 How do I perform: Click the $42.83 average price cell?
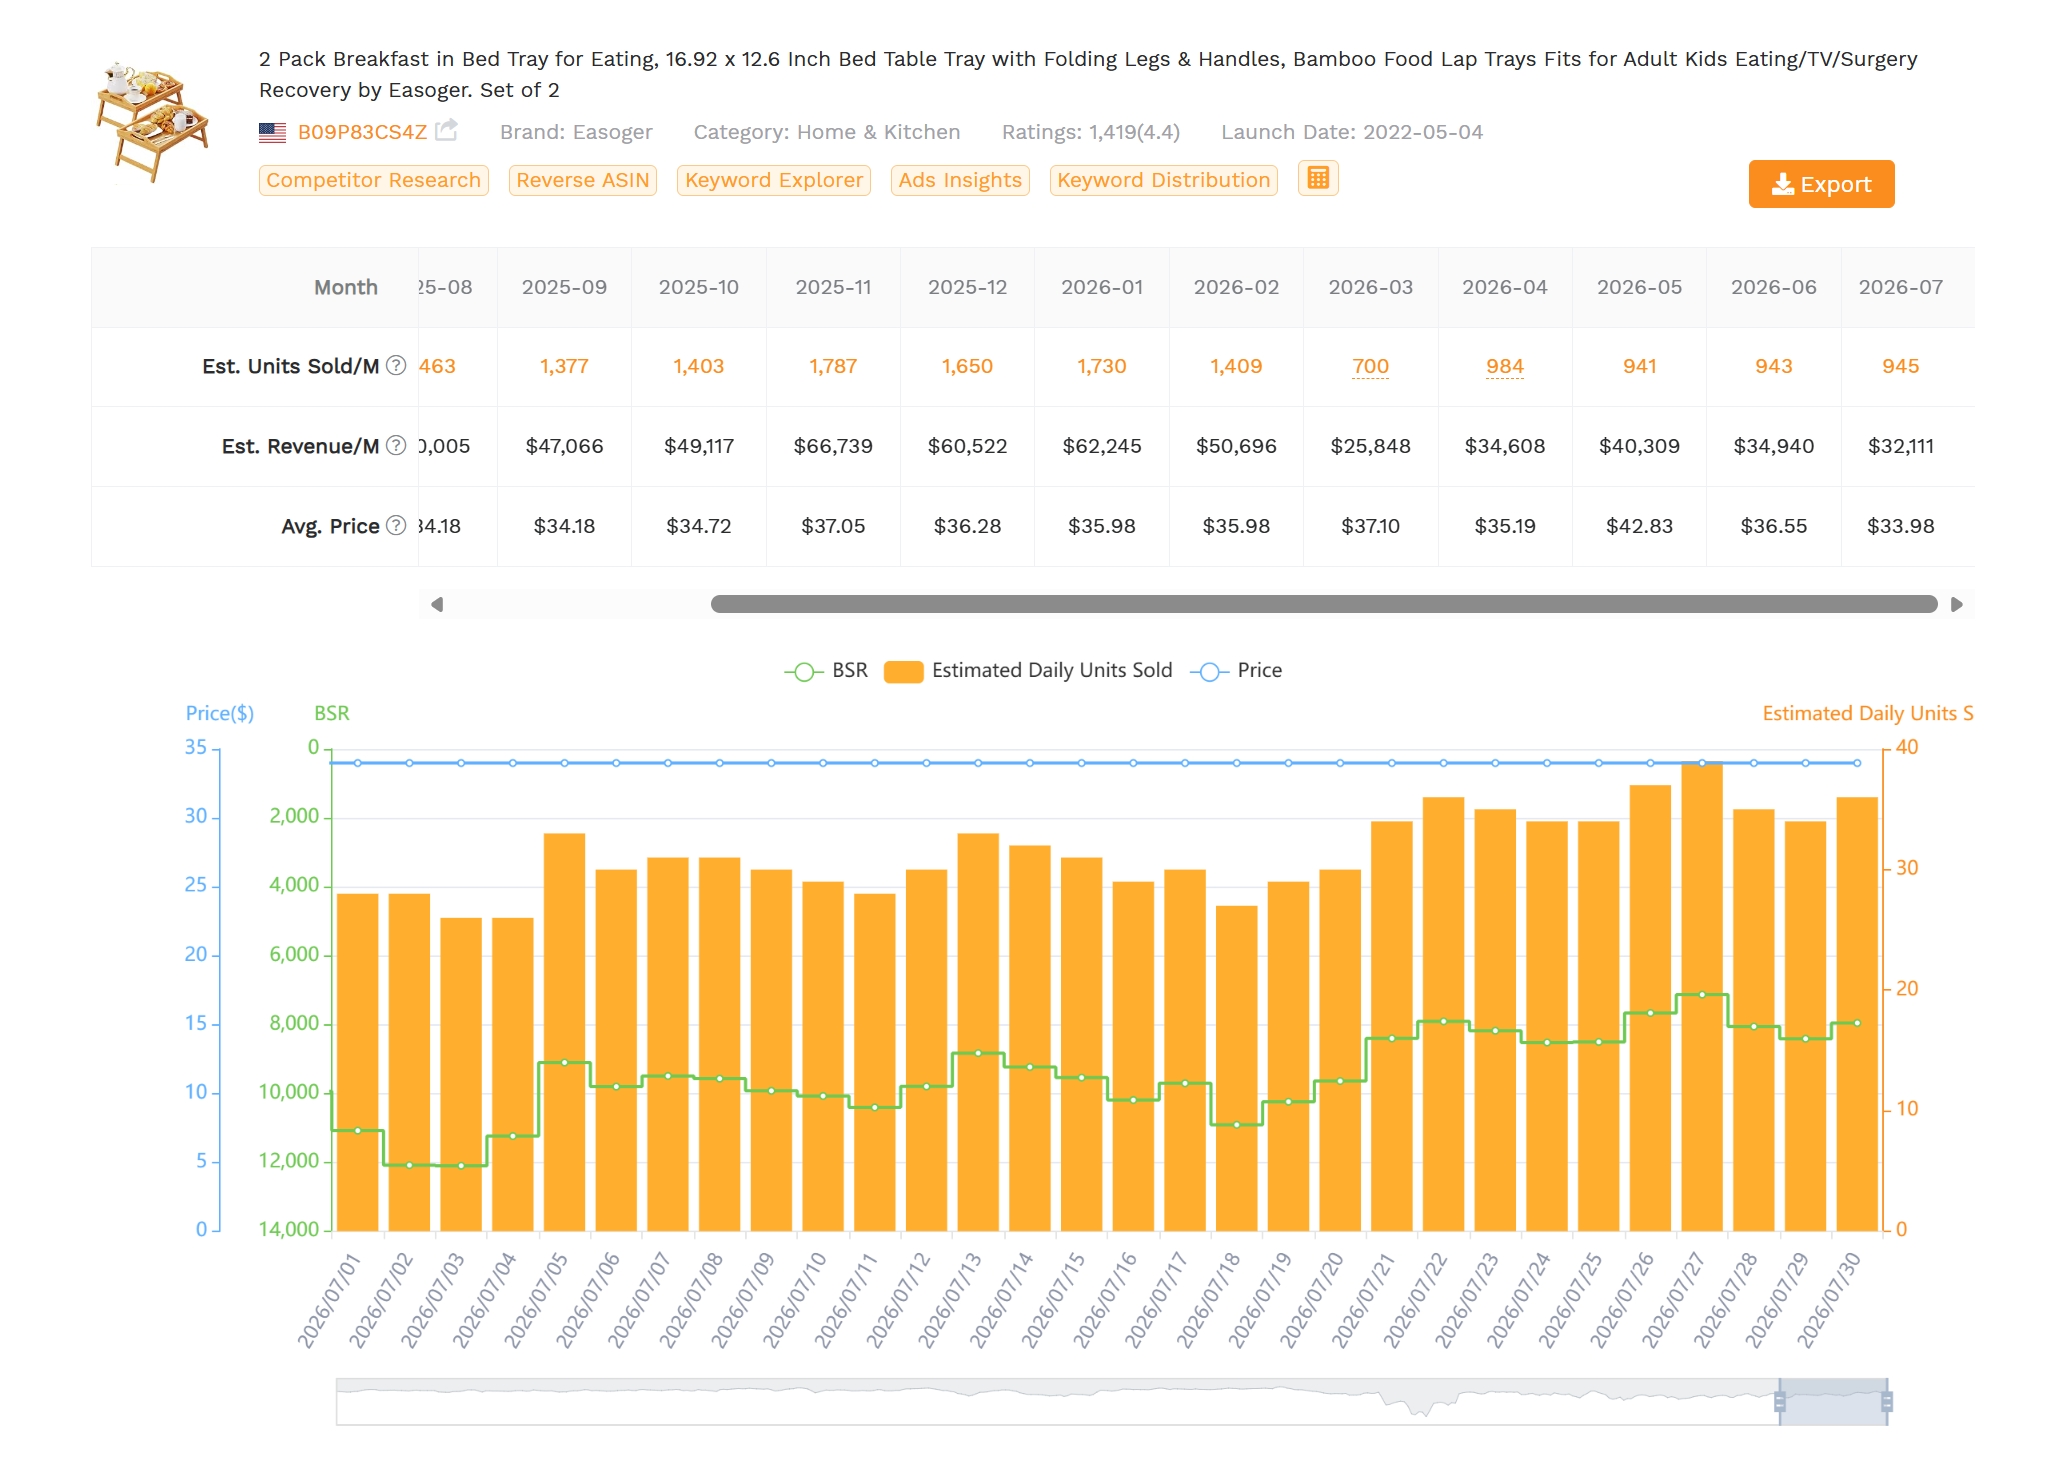pos(1639,526)
